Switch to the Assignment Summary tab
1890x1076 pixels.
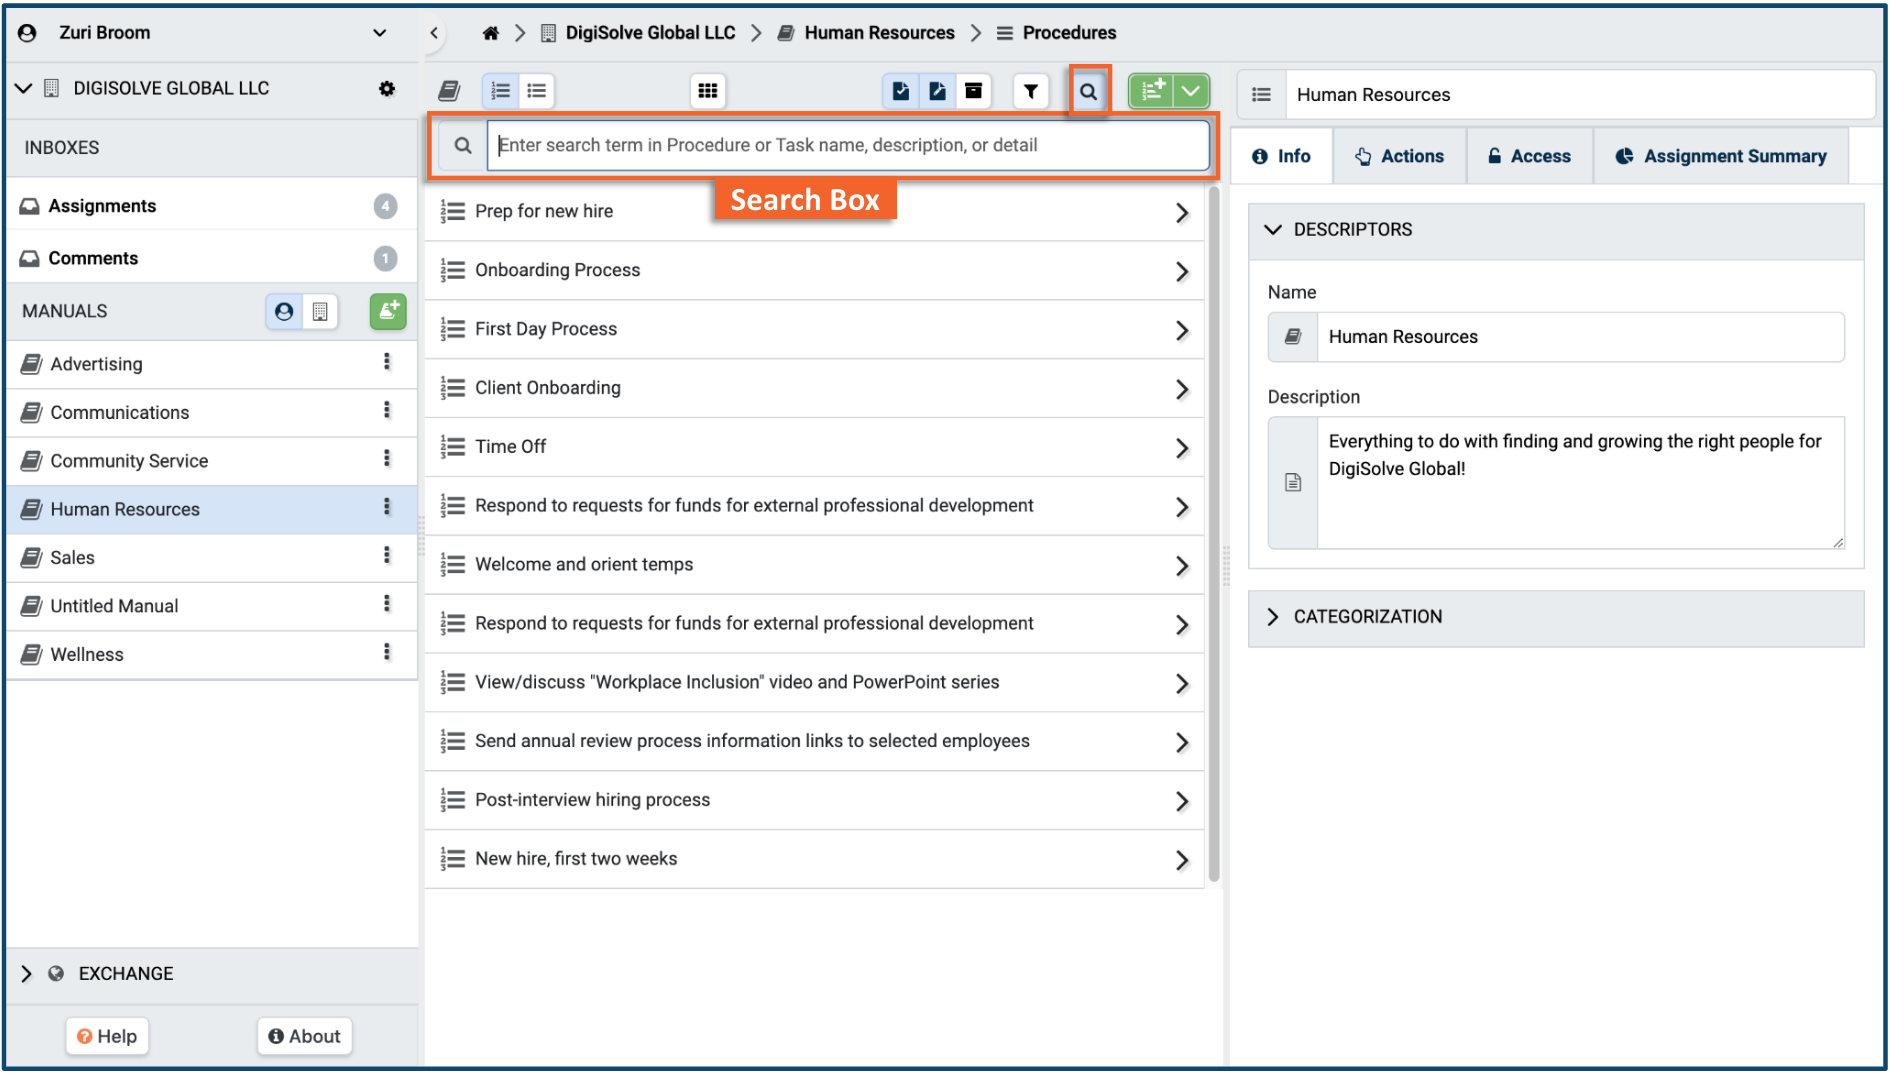click(x=1720, y=156)
